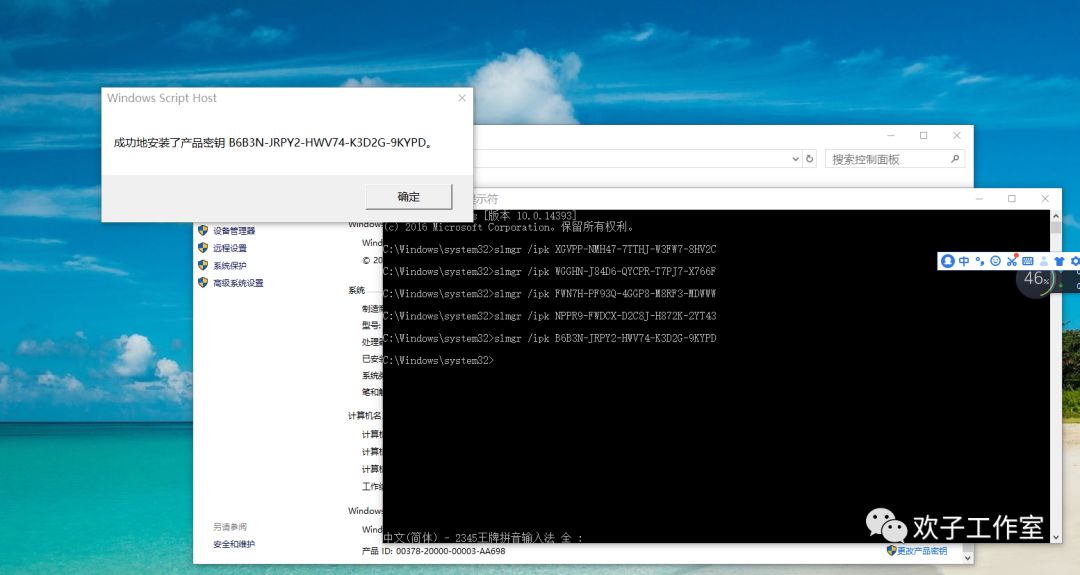Open the emoji smiley on IME bar
This screenshot has height=575, width=1080.
[x=995, y=261]
